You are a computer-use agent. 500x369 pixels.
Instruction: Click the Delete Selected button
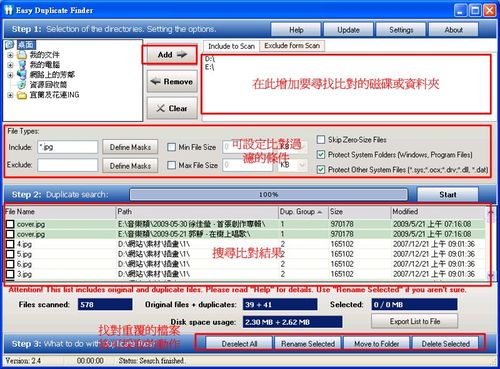tap(446, 344)
